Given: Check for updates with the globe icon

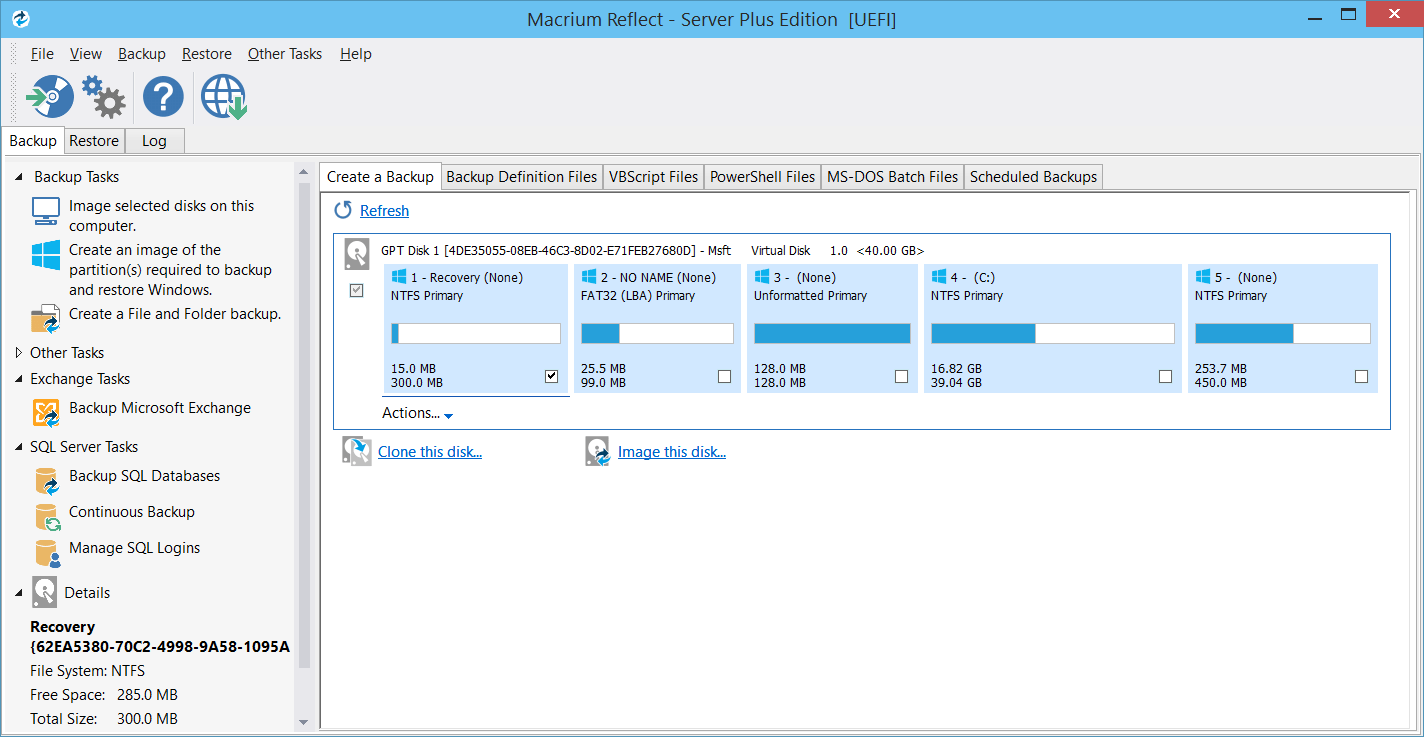Looking at the screenshot, I should pos(222,96).
